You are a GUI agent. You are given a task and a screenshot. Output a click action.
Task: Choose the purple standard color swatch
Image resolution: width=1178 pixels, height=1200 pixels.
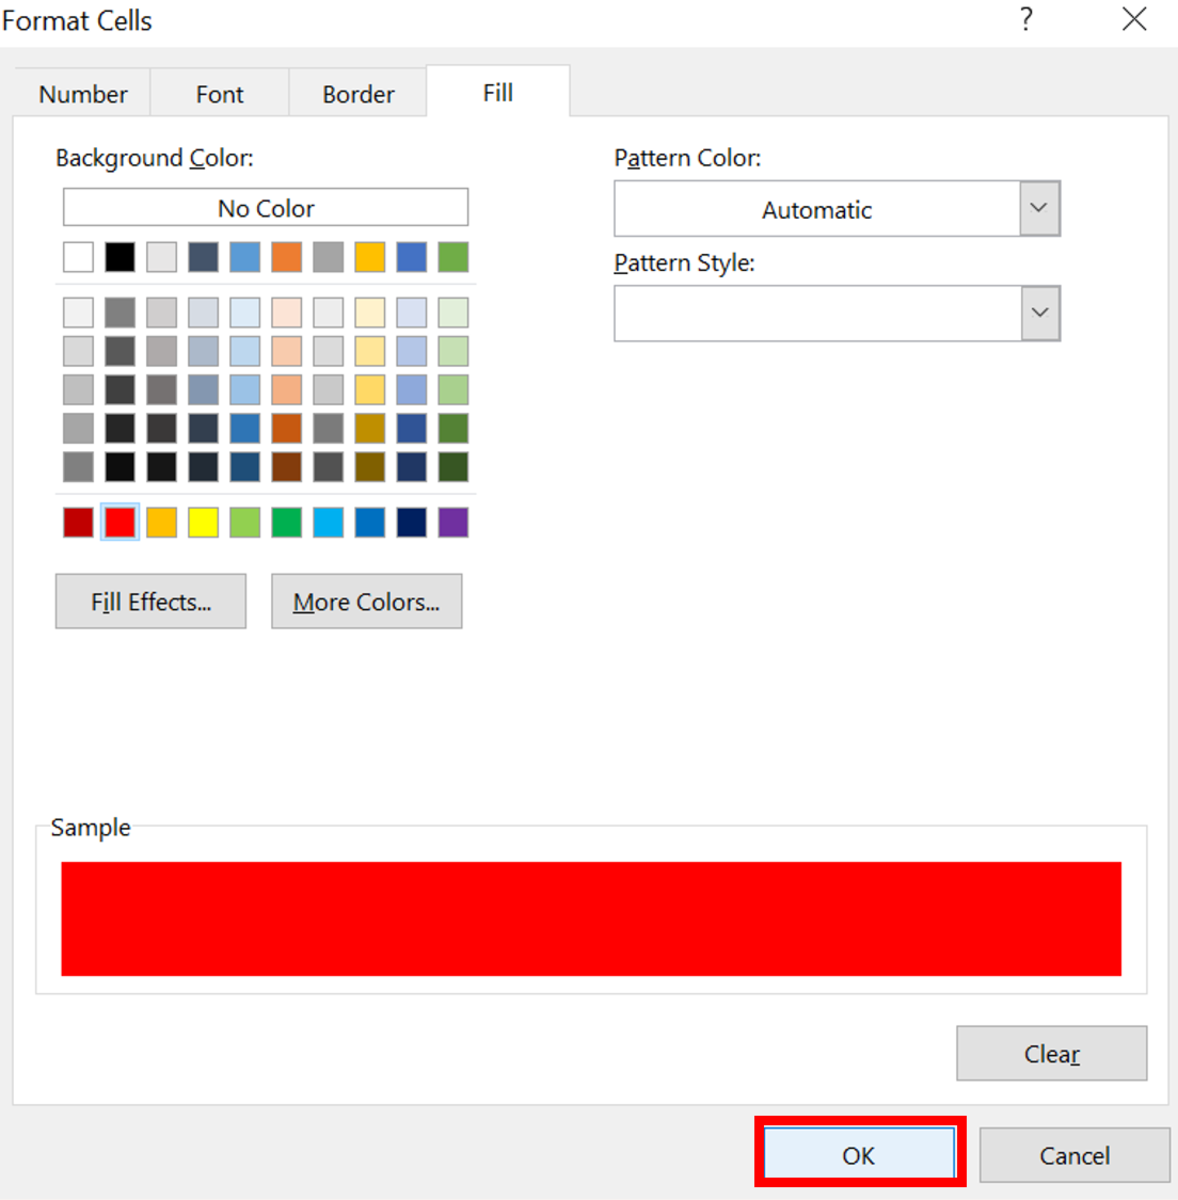453,521
